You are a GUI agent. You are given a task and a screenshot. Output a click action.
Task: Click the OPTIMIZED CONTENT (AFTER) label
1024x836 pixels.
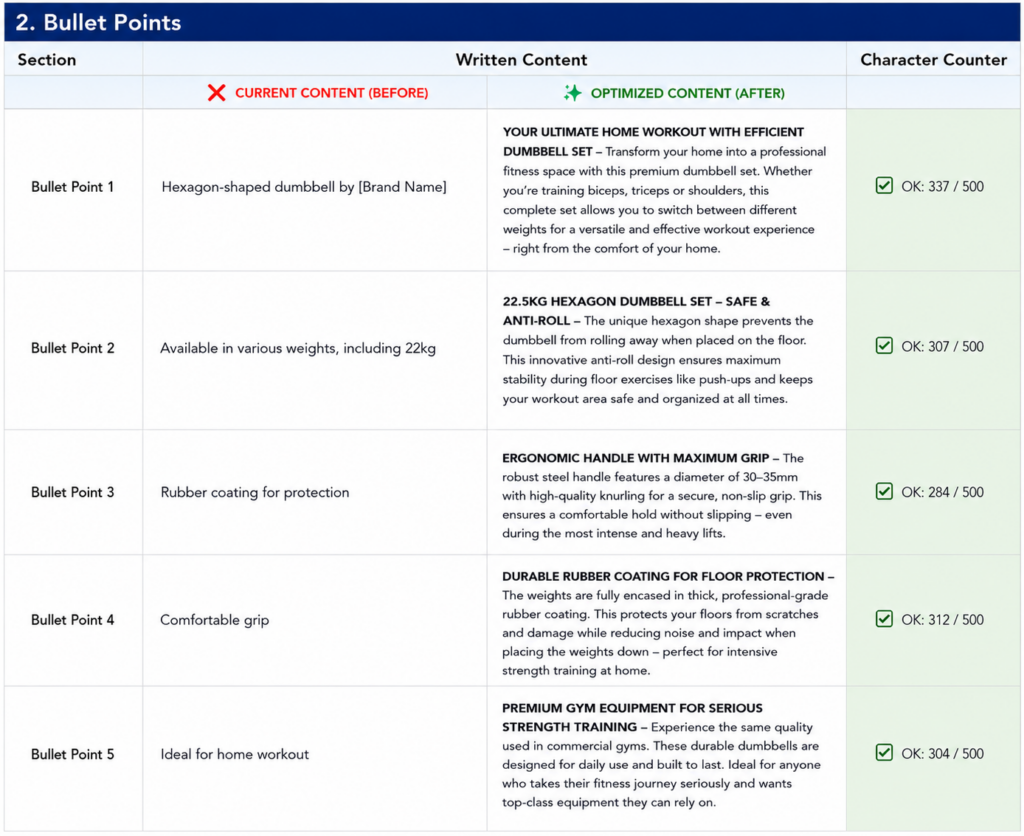click(688, 93)
